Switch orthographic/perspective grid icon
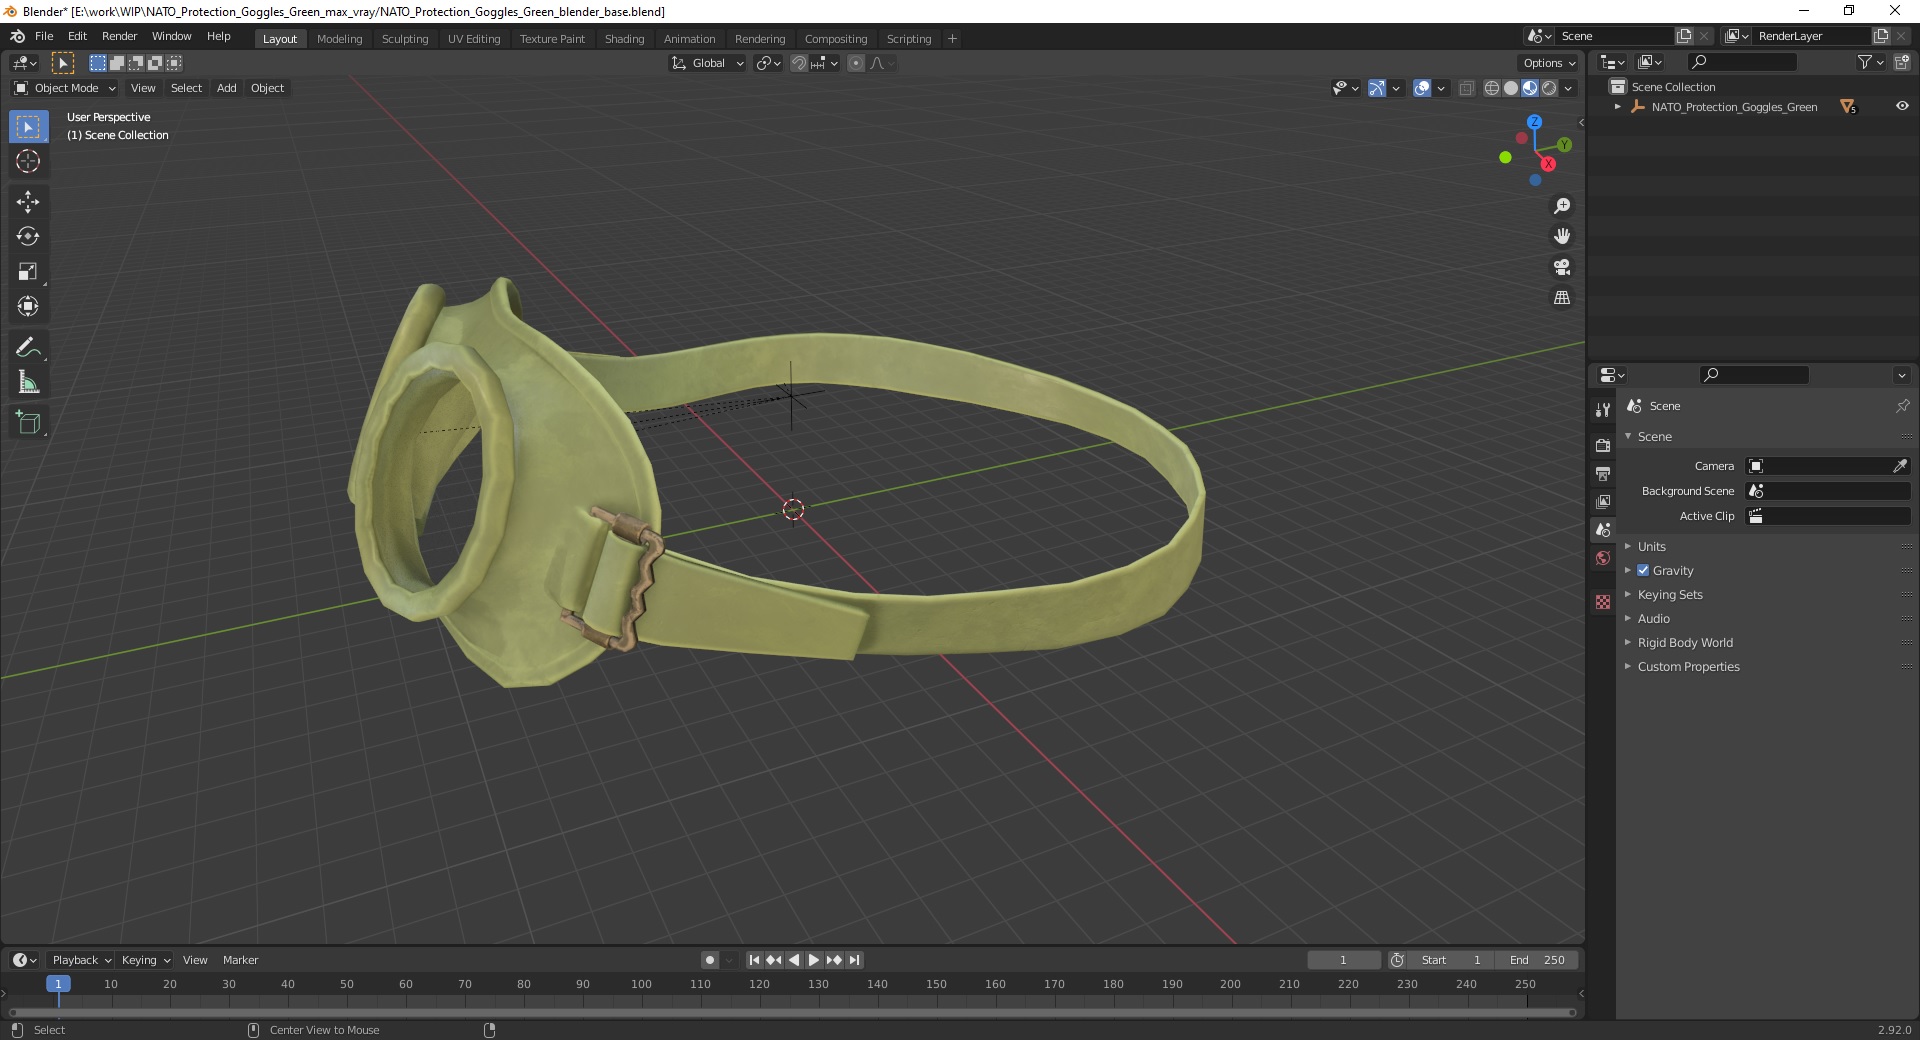The height and width of the screenshot is (1040, 1920). click(x=1561, y=298)
